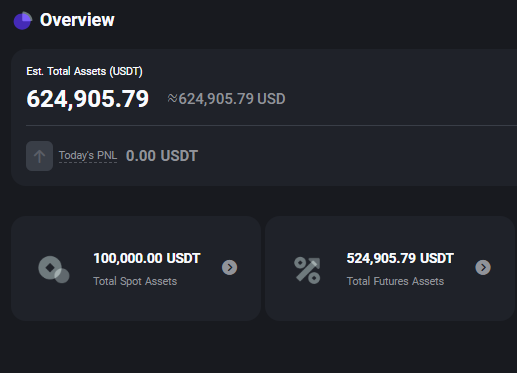Click the Total Futures Assets percent-arrow icon

tap(307, 270)
